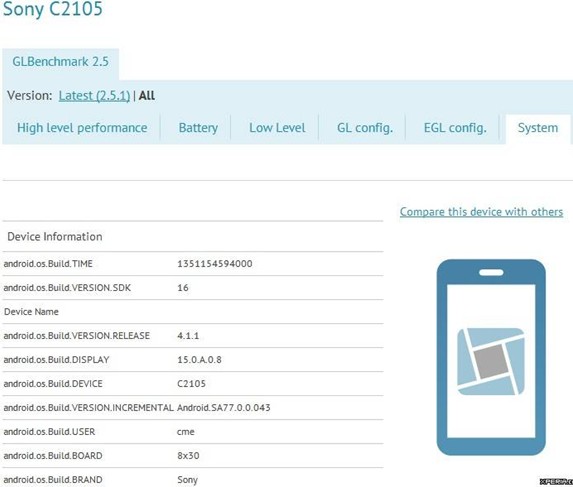Screen dimensions: 573x487
Task: Click the android.os.Build.BRAND label
Action: pyautogui.click(x=53, y=479)
